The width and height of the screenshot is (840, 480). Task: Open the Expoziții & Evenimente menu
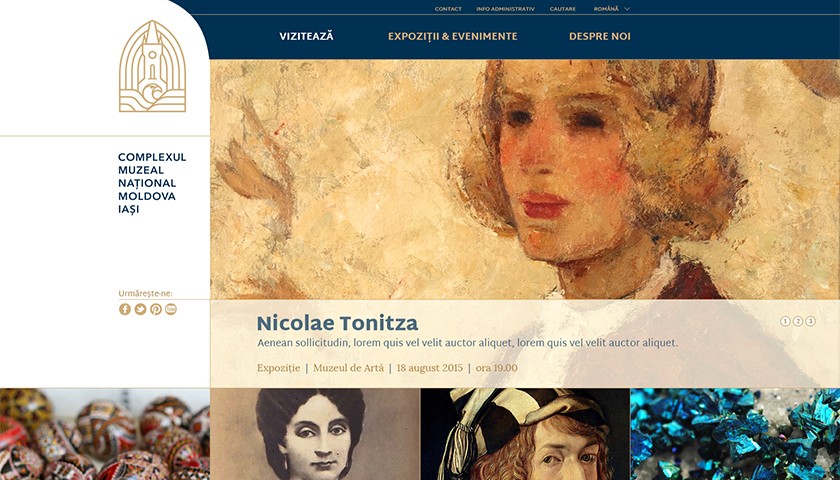(x=453, y=36)
